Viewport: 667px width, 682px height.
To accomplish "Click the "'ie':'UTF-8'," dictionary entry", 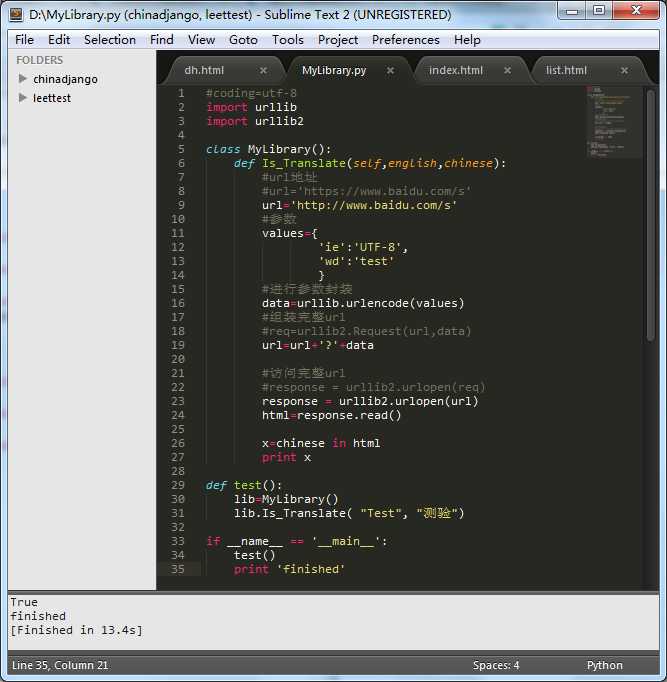I will (363, 247).
